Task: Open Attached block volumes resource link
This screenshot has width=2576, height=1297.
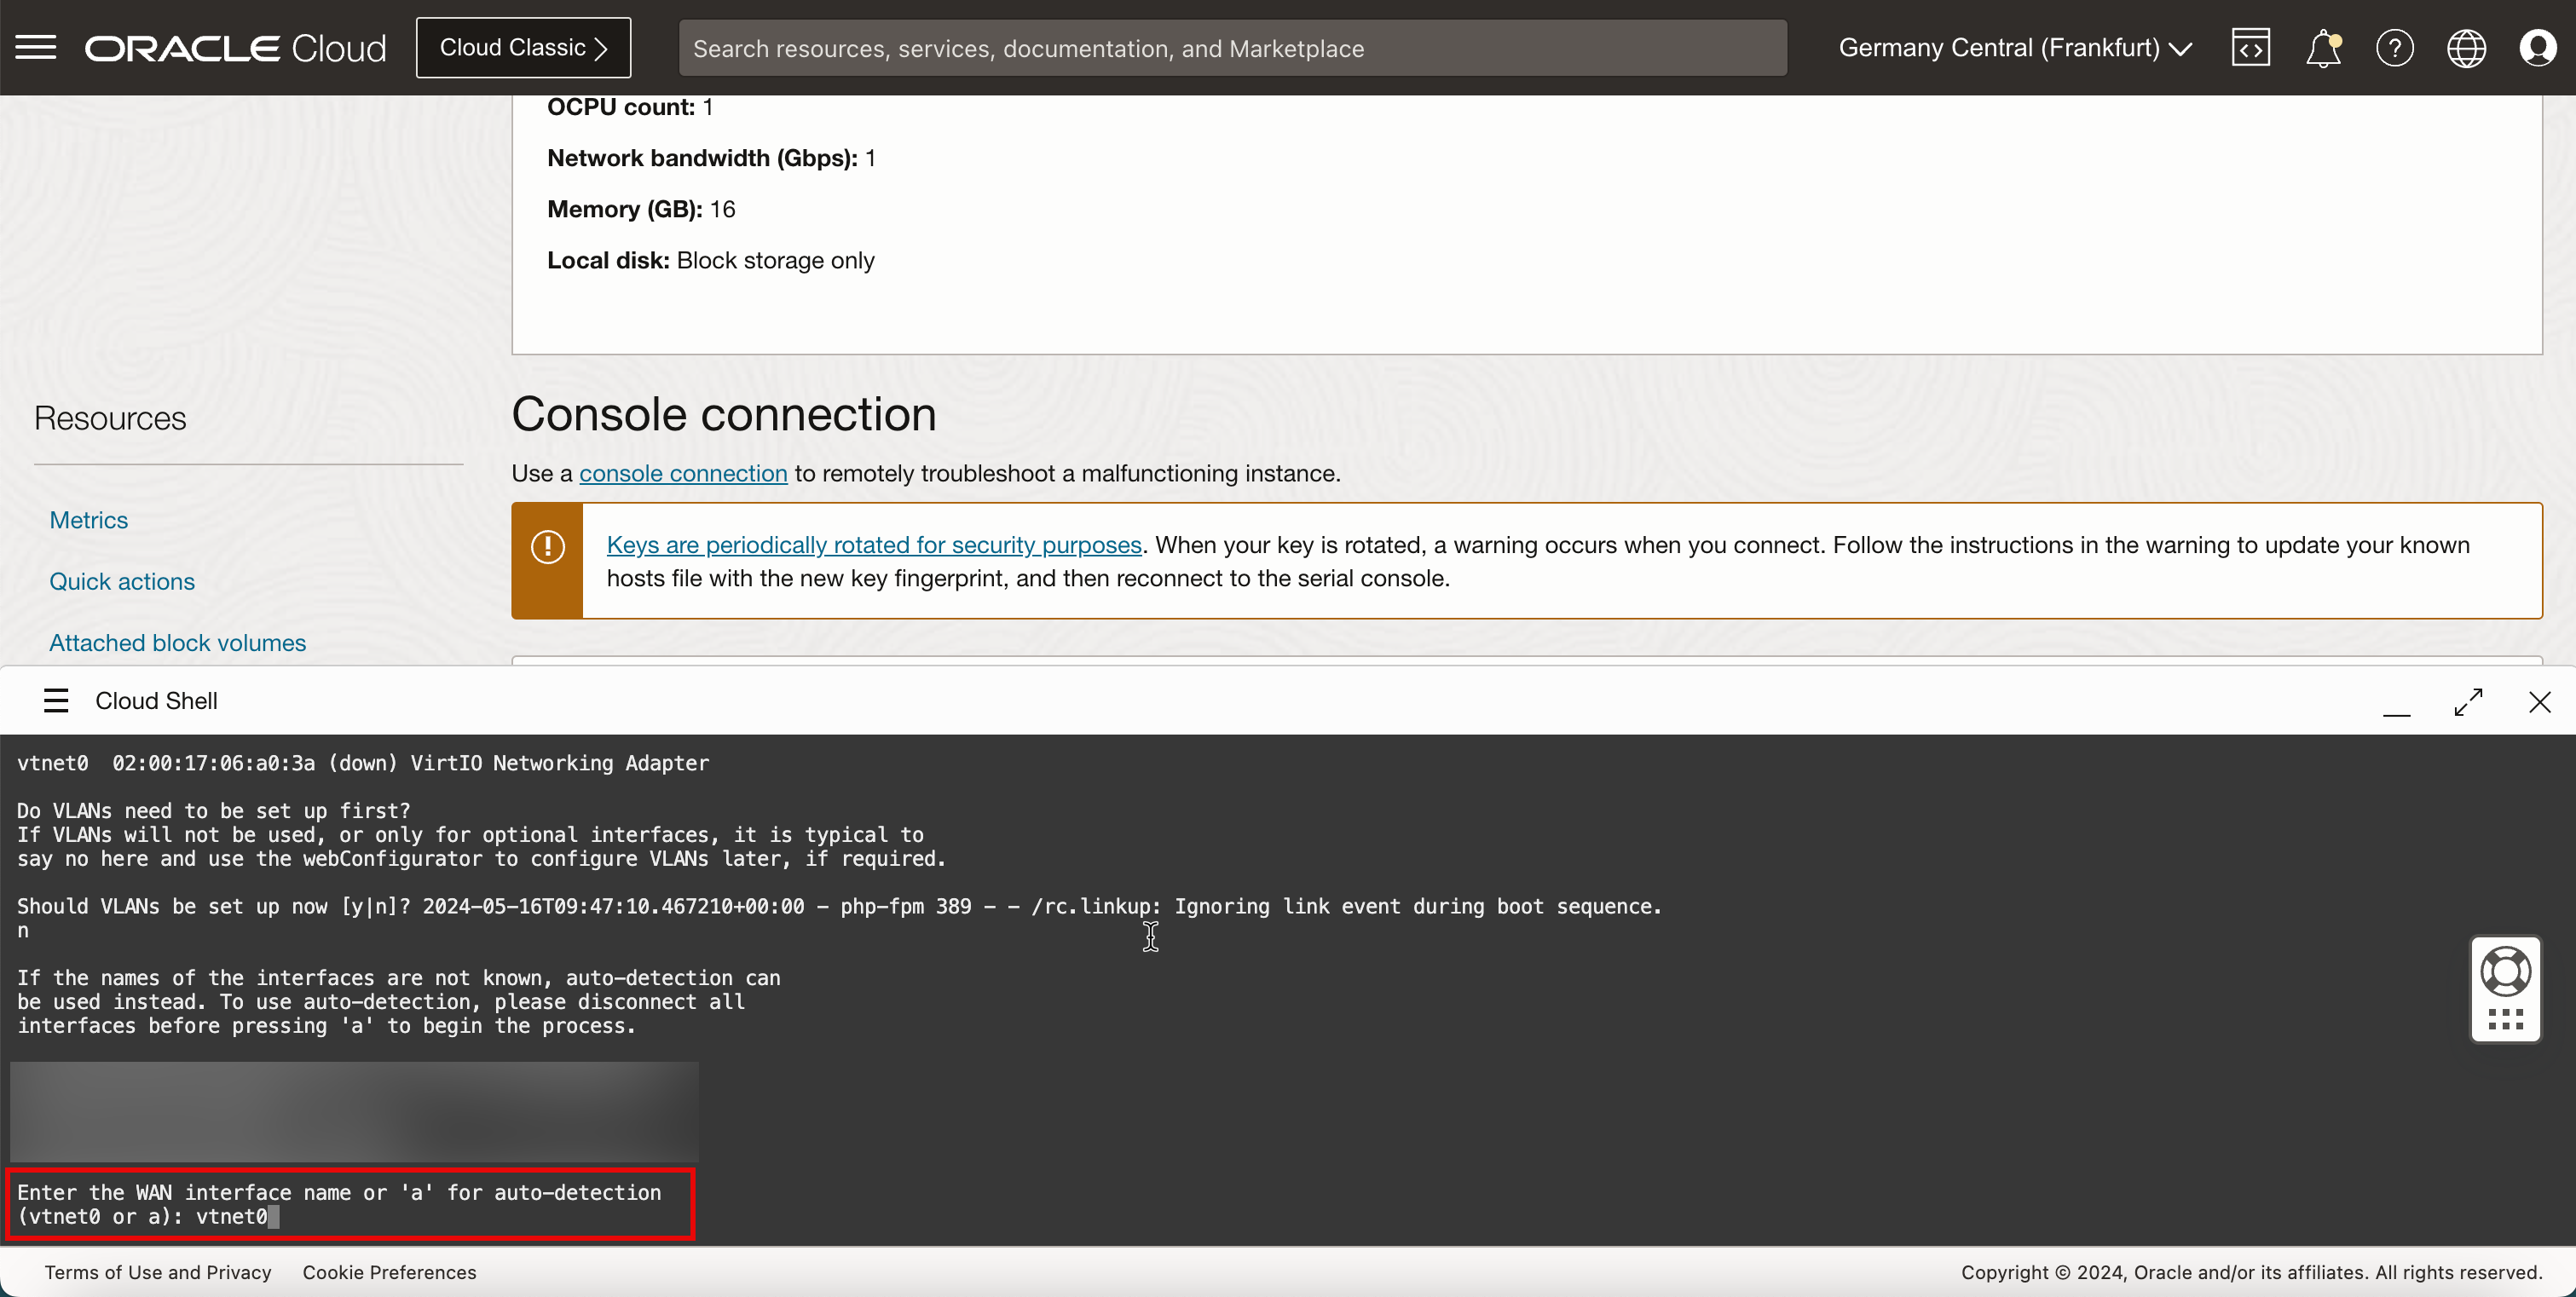Action: [178, 643]
